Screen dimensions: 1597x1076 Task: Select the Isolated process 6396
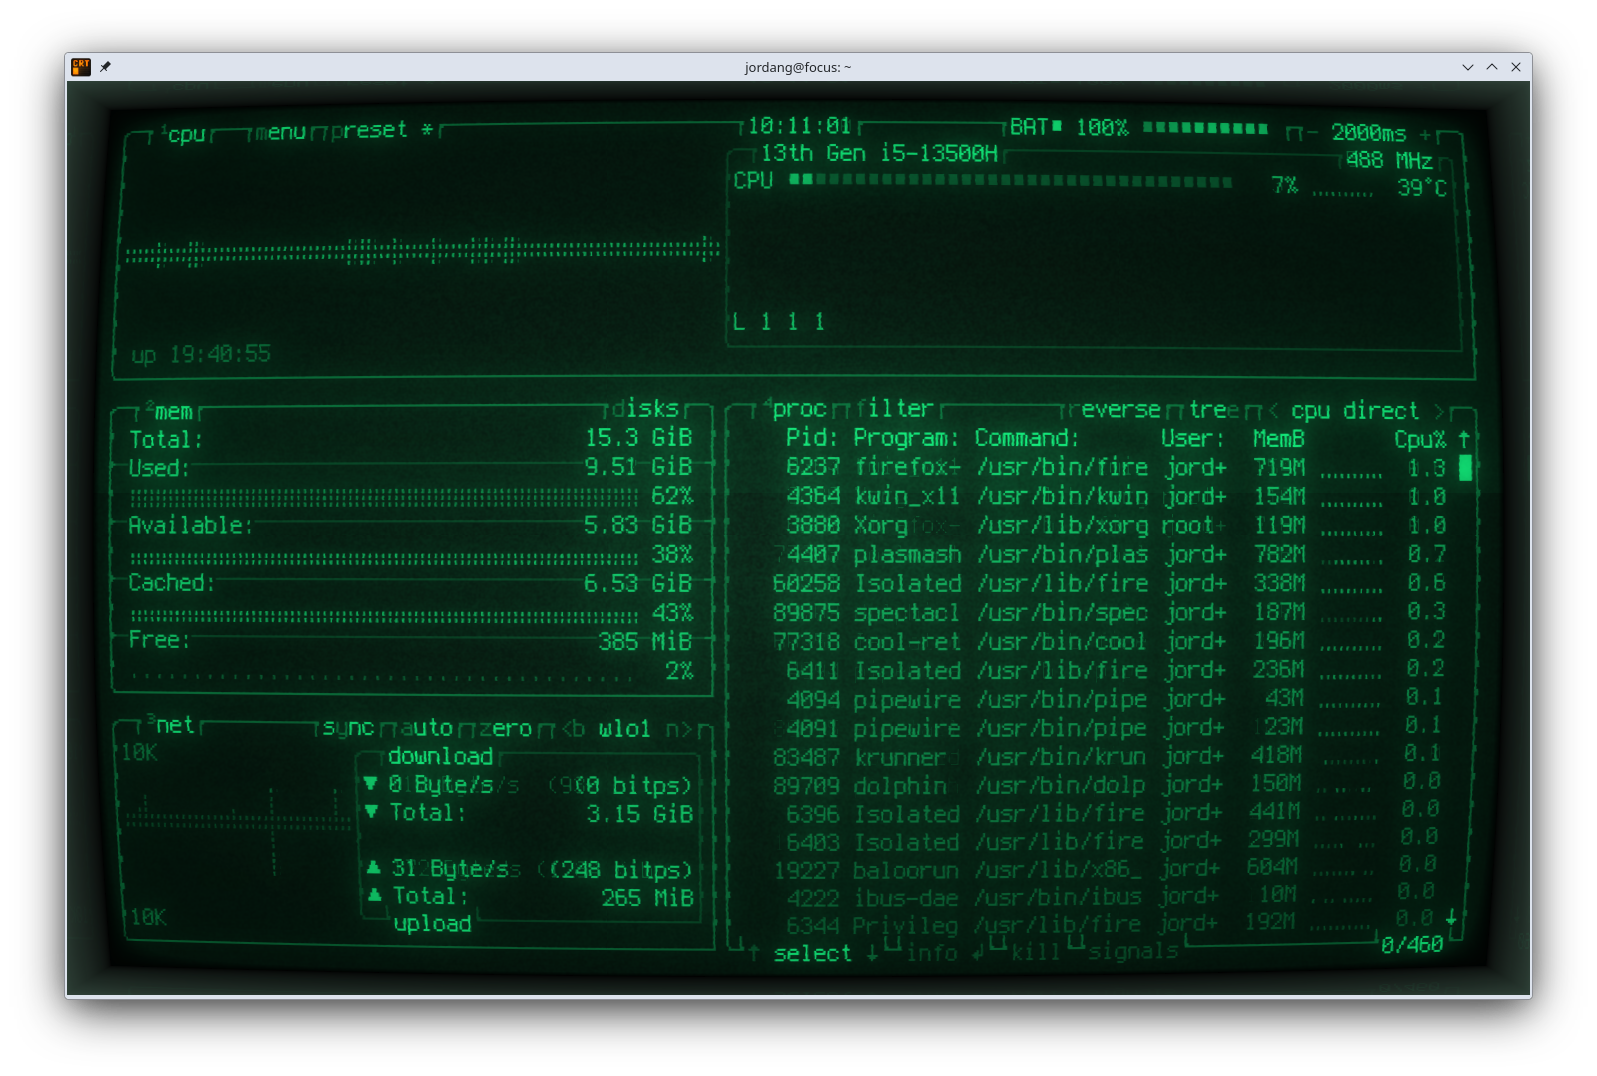tap(1113, 814)
